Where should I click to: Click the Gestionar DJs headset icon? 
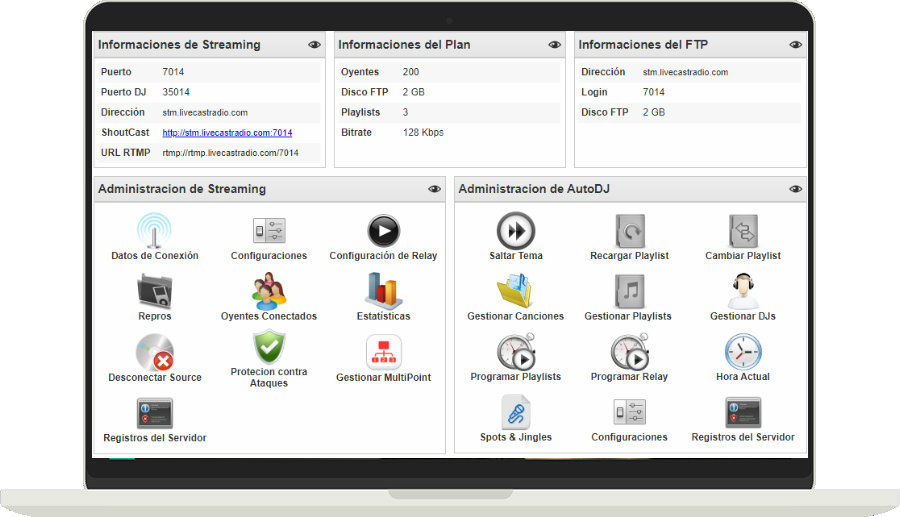[743, 291]
